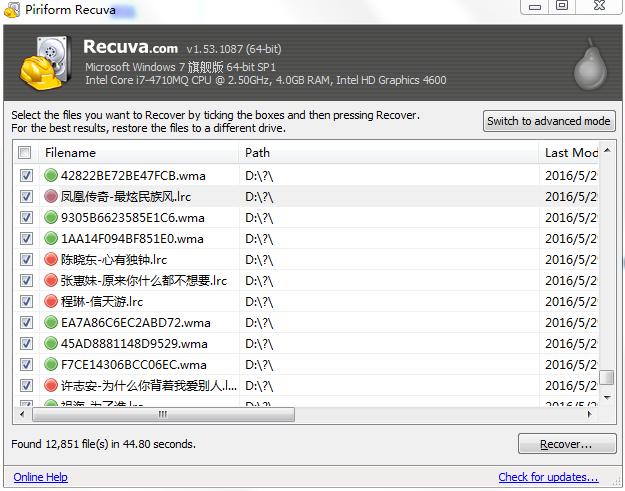Select filename EA7A86C6EC2ABD72.wma

(136, 322)
